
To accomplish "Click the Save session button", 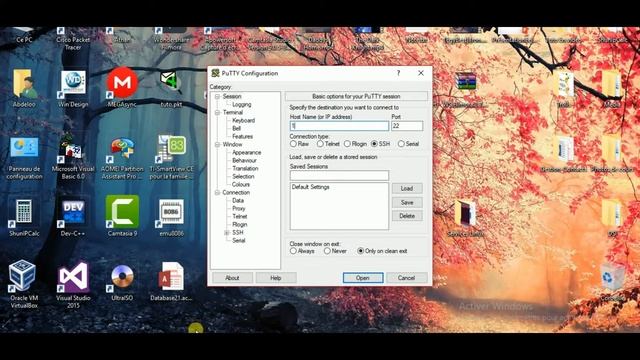I will [407, 202].
